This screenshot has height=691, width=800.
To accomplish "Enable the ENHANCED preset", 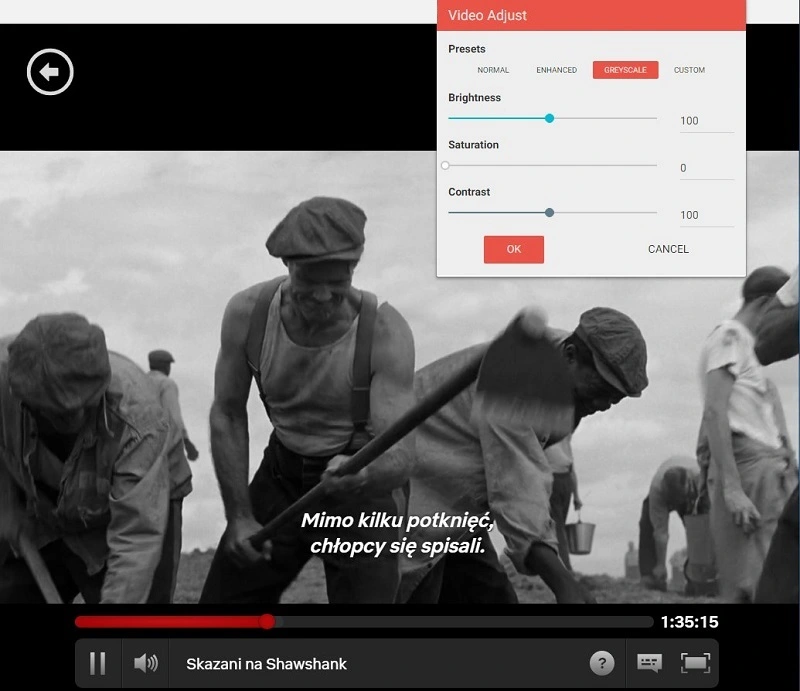I will point(556,70).
